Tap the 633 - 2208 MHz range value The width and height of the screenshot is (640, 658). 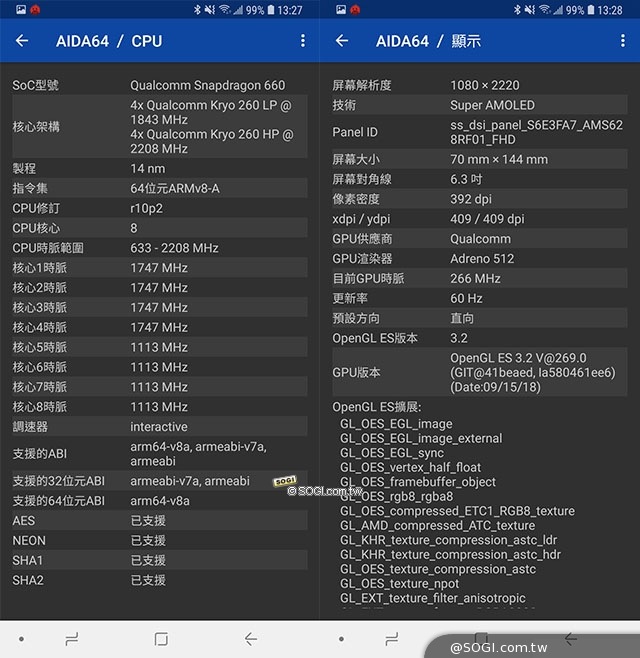pos(174,248)
